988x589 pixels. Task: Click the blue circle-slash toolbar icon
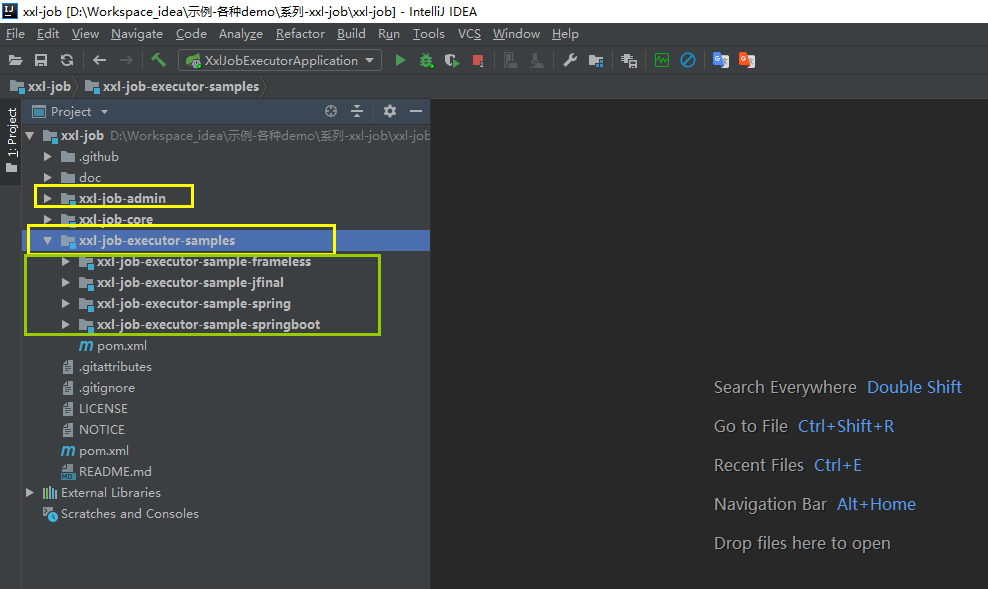tap(688, 60)
